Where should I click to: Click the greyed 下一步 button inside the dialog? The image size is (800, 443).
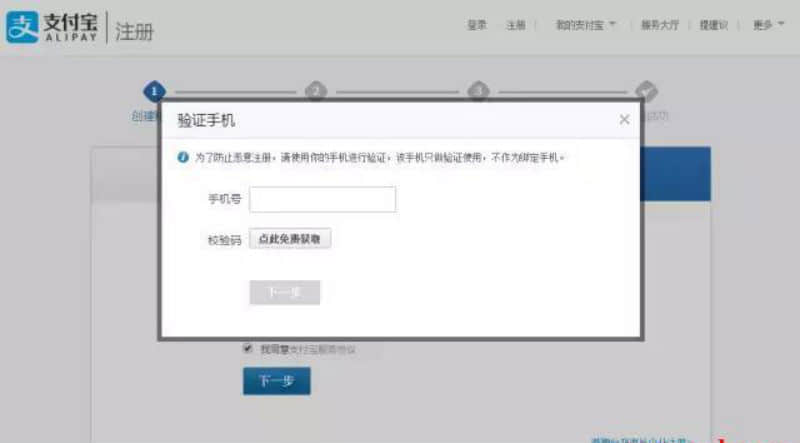point(284,292)
